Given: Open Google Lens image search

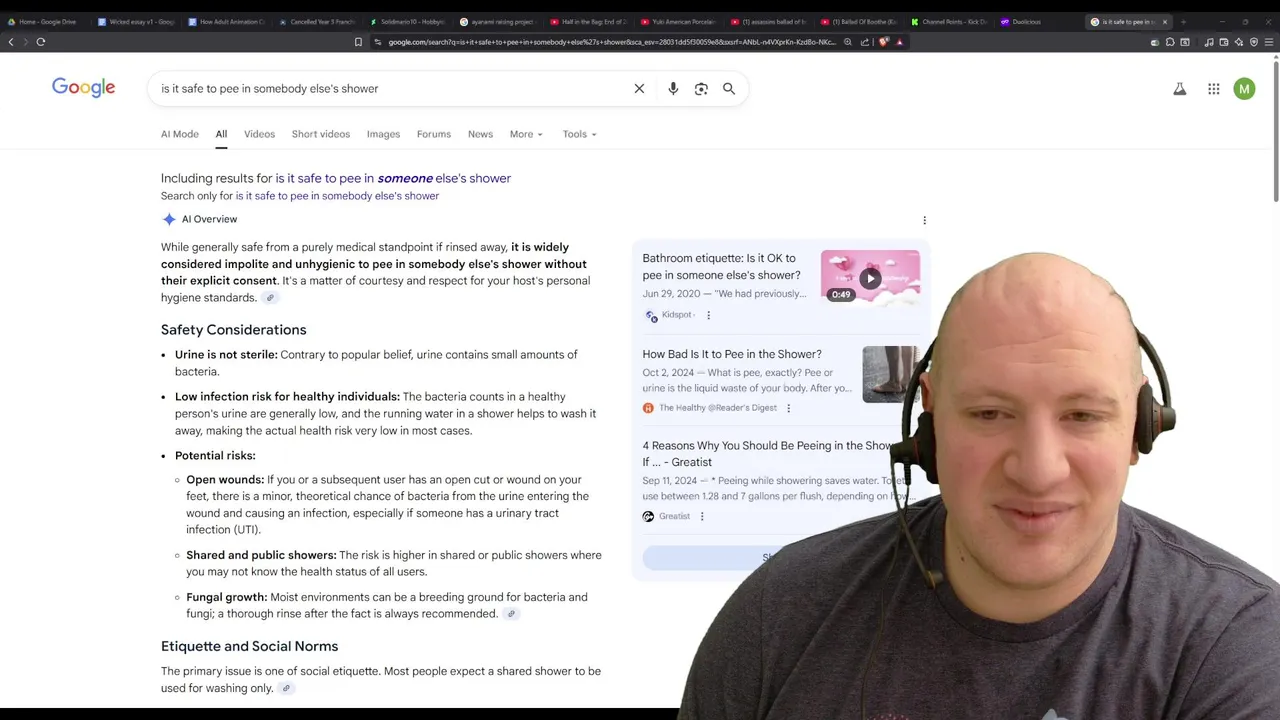Looking at the screenshot, I should [701, 89].
